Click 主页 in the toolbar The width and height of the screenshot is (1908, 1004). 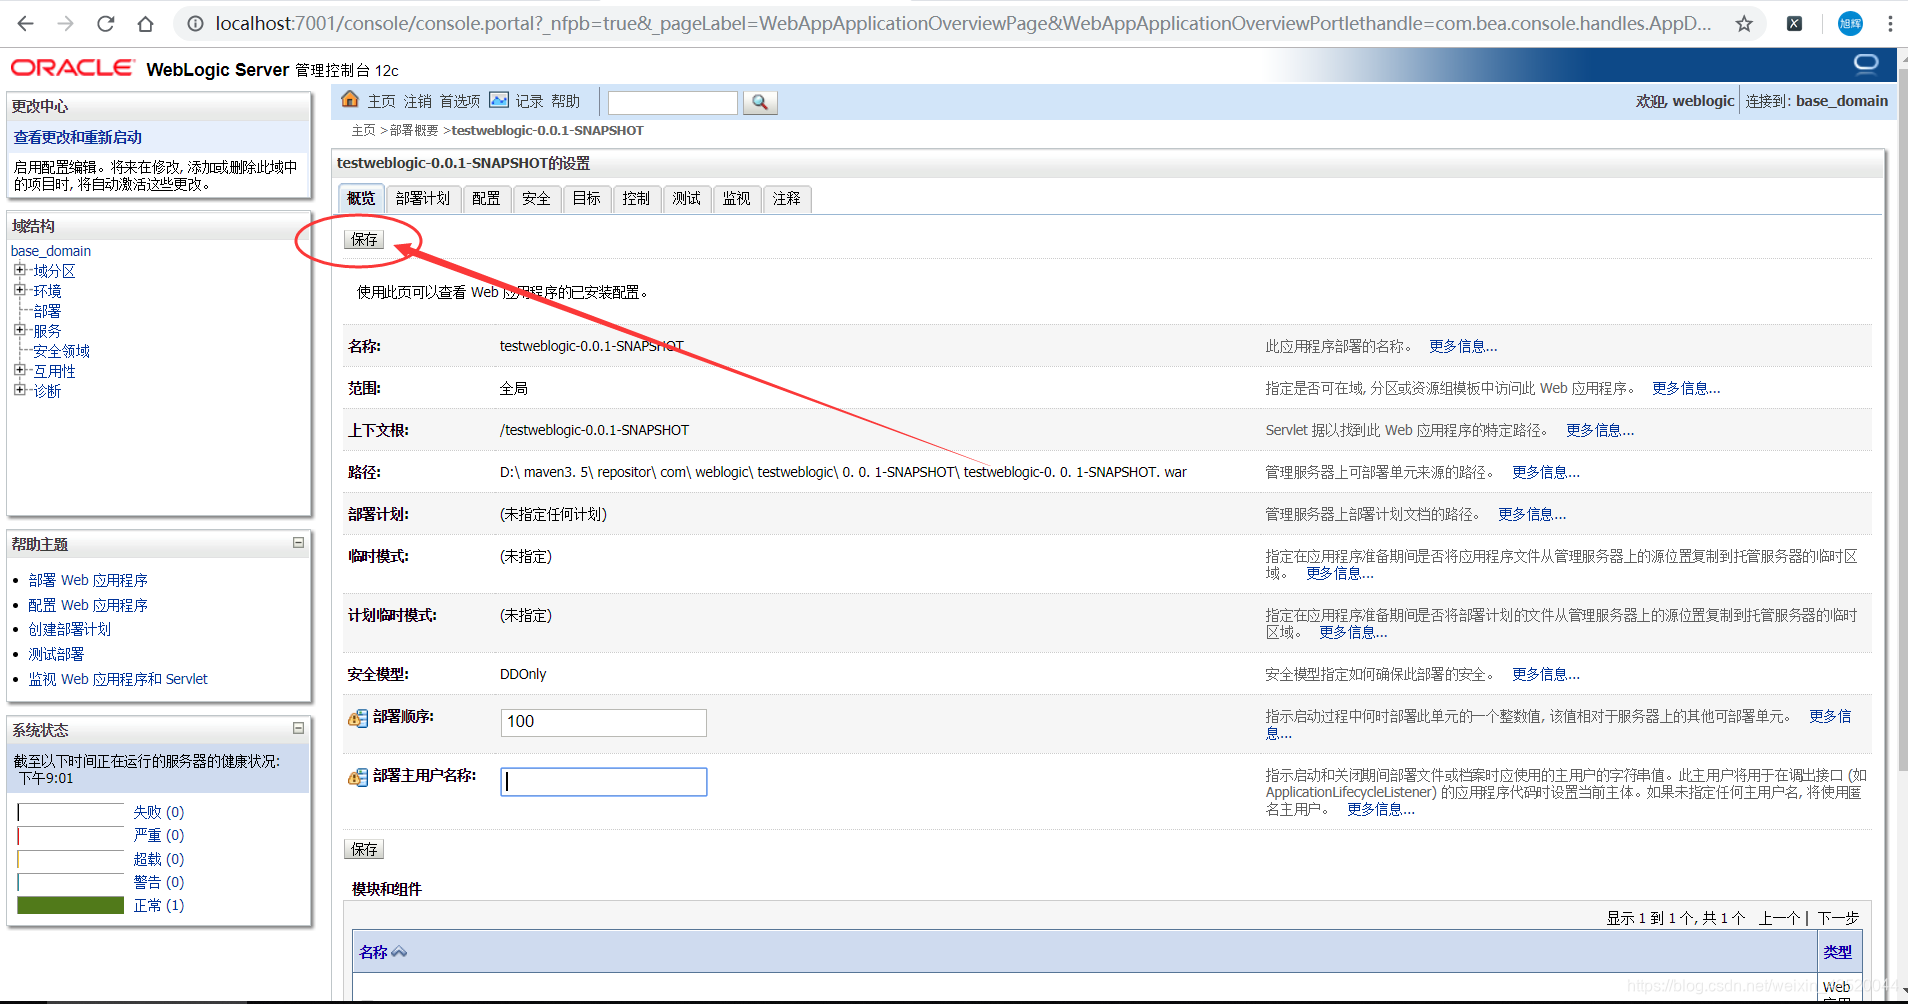pyautogui.click(x=382, y=101)
